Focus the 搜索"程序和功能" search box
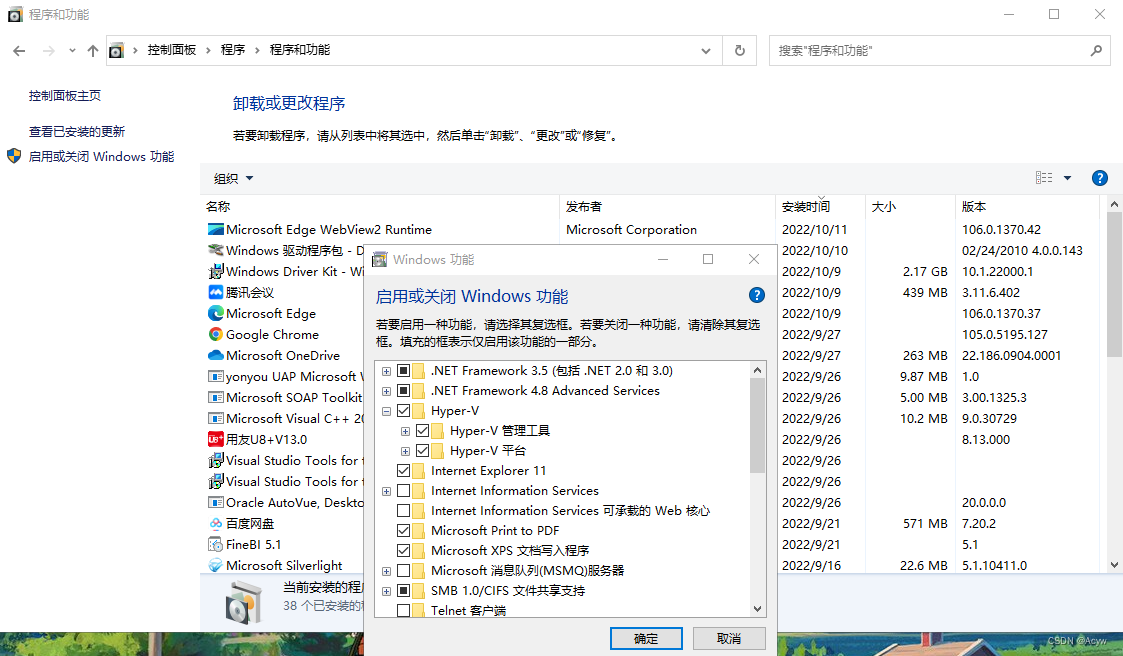Image resolution: width=1123 pixels, height=656 pixels. pos(940,51)
